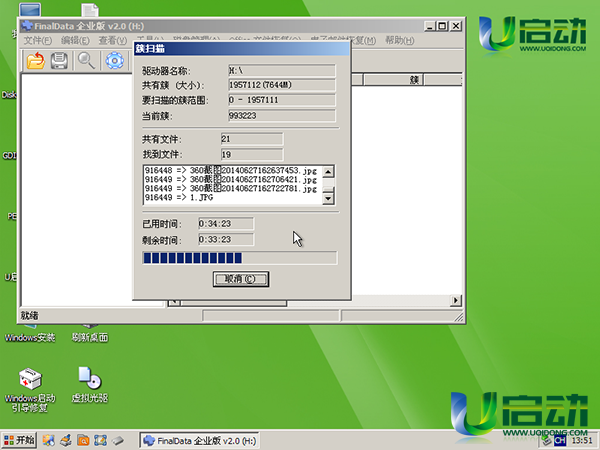Click the 当前簇 field showing 993223

coord(282,116)
